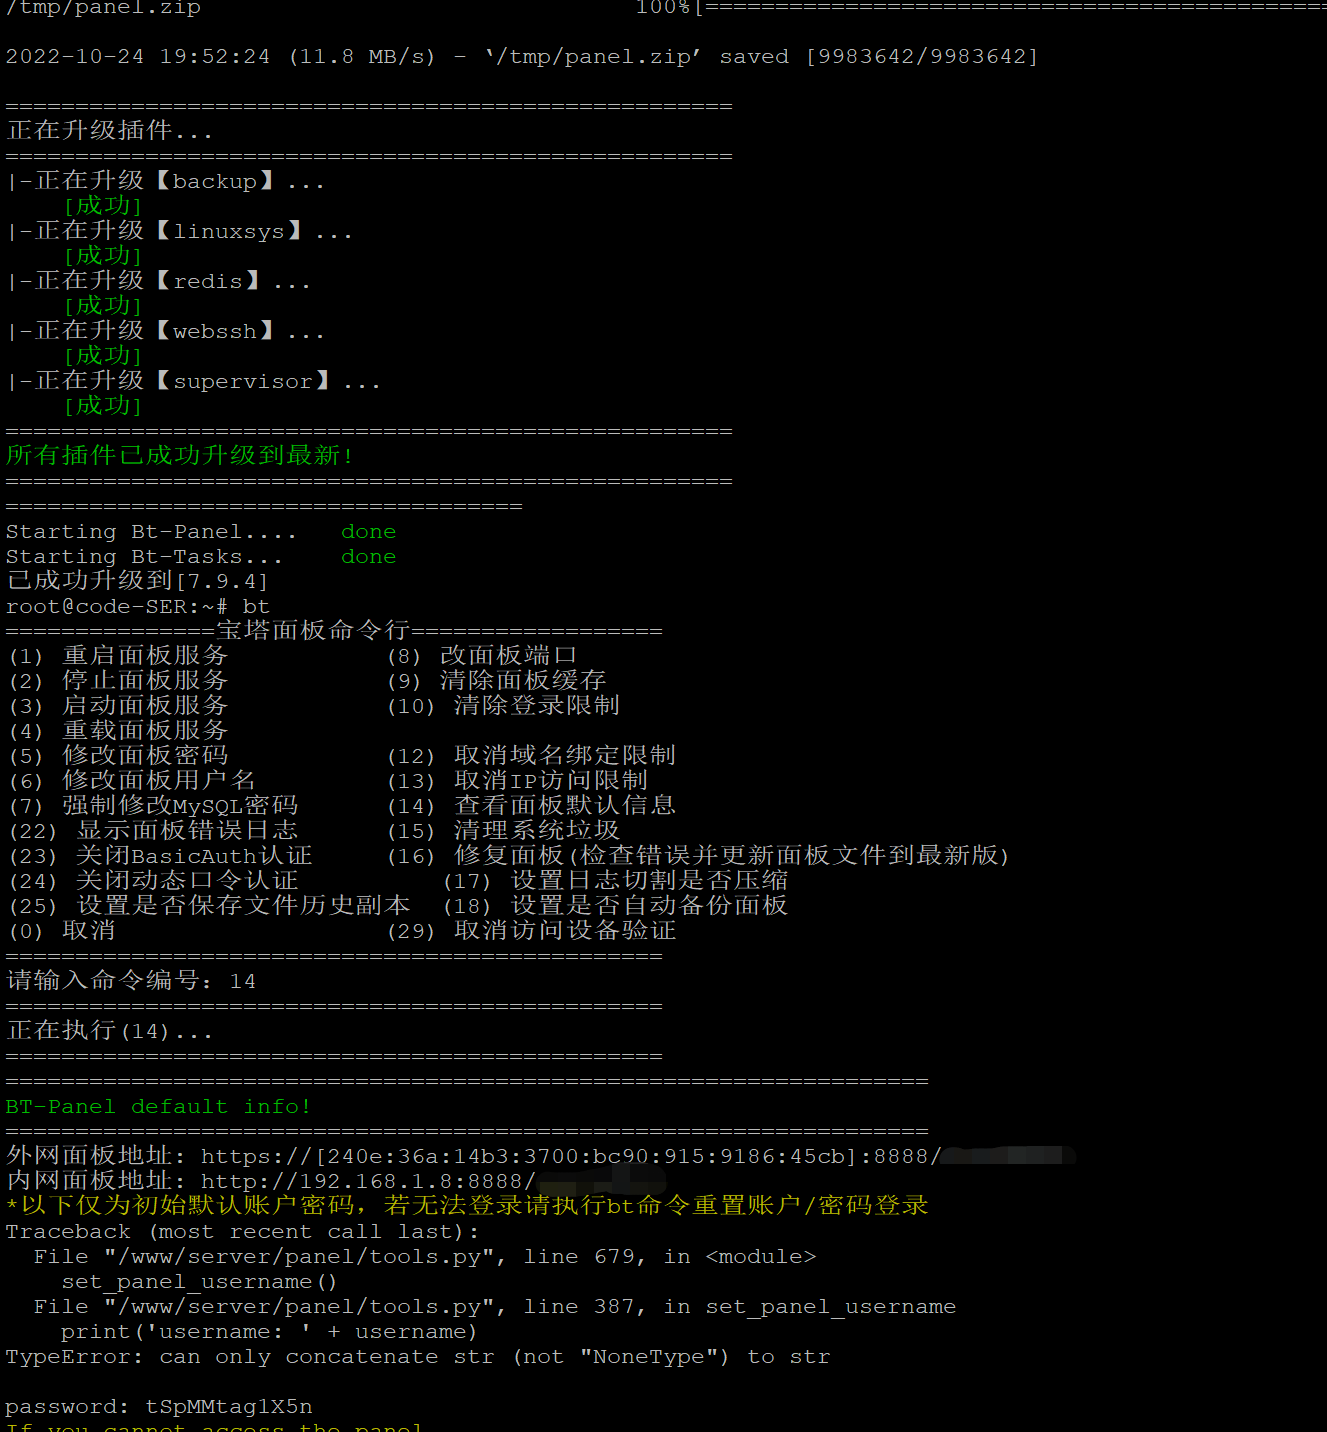Click option (7) 强制修改MySQL密码
The width and height of the screenshot is (1327, 1432).
[x=153, y=806]
